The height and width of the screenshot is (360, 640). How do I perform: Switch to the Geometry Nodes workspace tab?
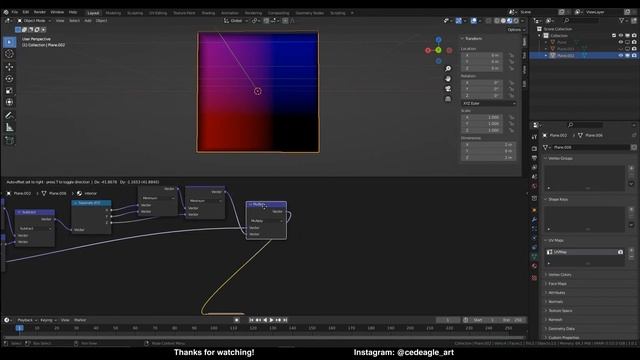(309, 13)
